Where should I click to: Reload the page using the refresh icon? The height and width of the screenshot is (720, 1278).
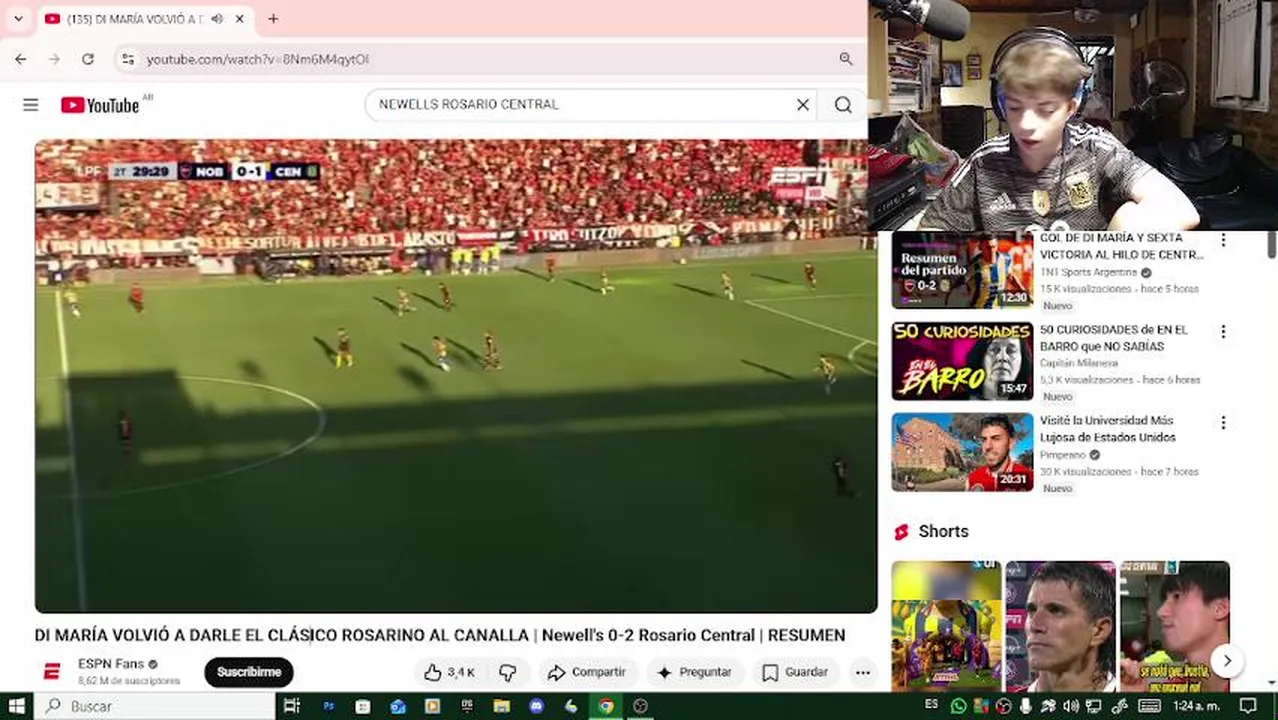(88, 59)
